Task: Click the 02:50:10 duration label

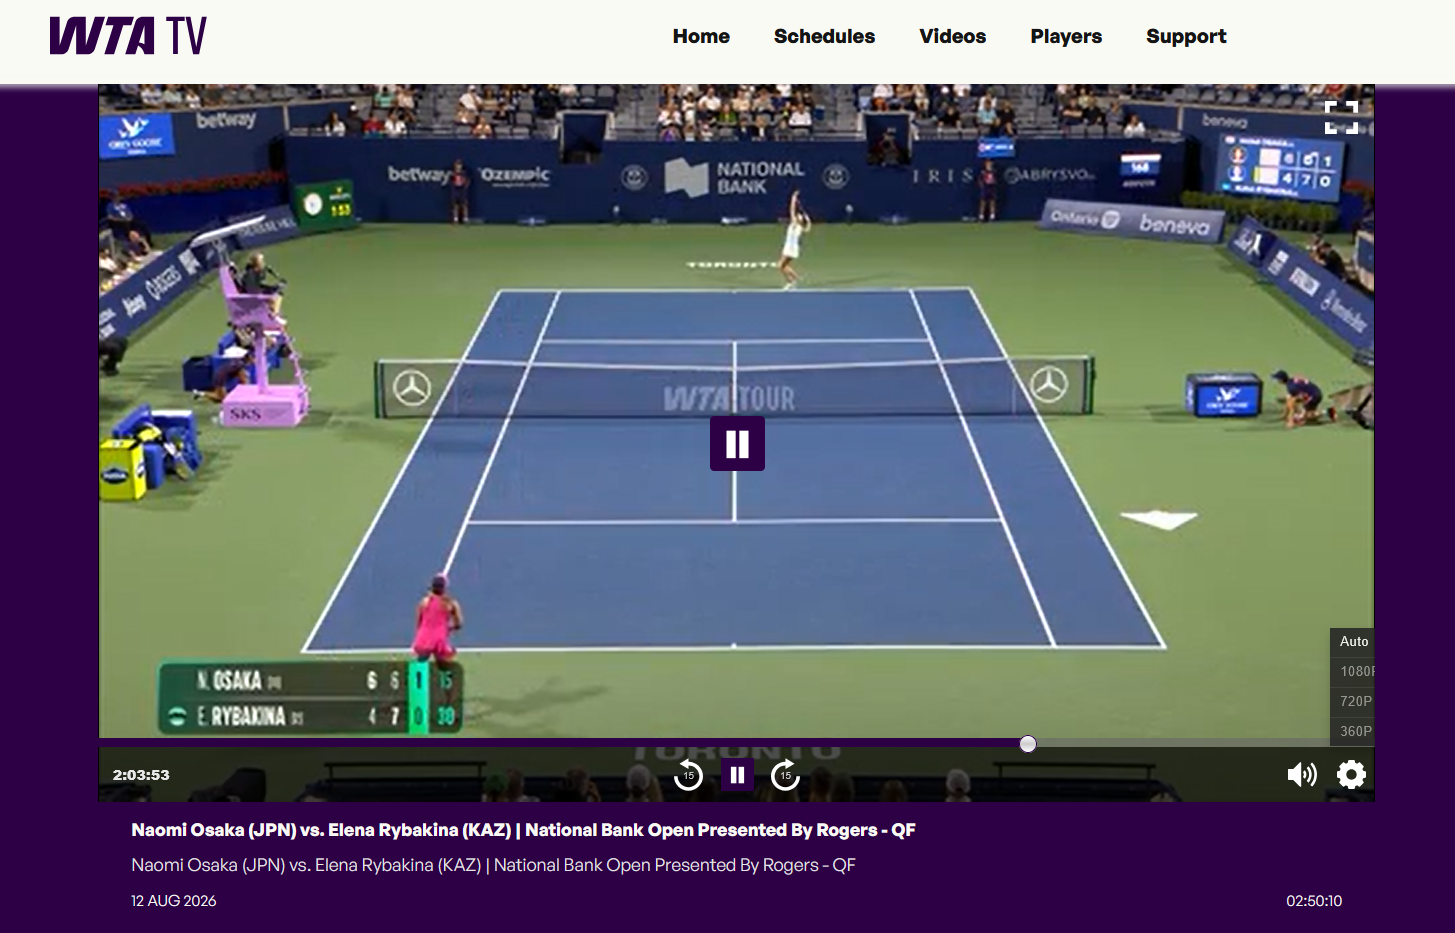Action: pyautogui.click(x=1314, y=901)
